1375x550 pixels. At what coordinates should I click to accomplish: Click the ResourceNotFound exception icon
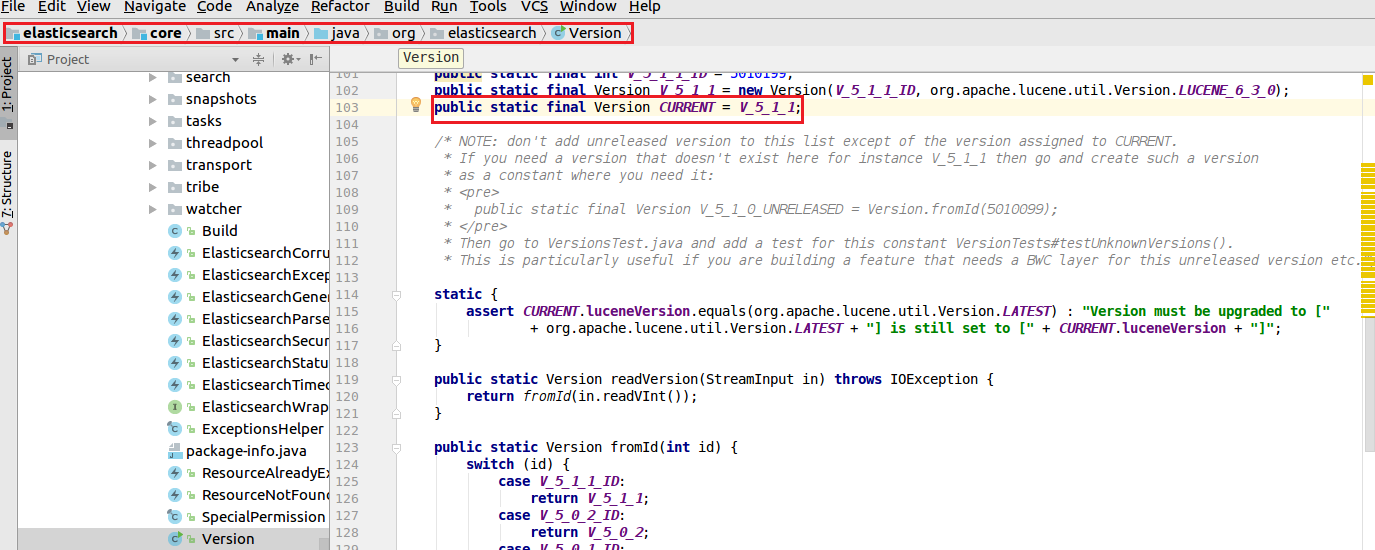point(174,495)
